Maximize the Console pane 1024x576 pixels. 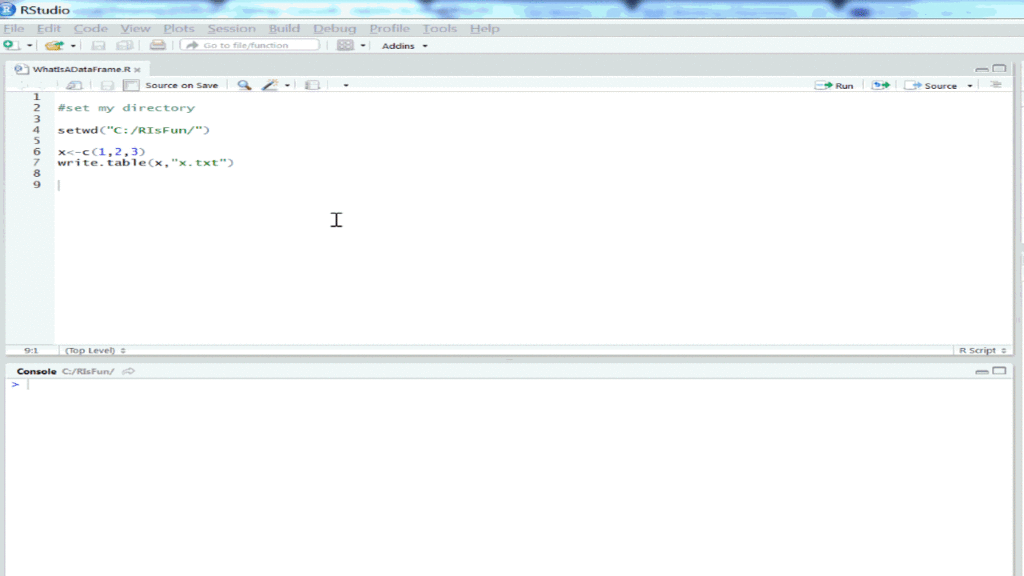click(999, 371)
